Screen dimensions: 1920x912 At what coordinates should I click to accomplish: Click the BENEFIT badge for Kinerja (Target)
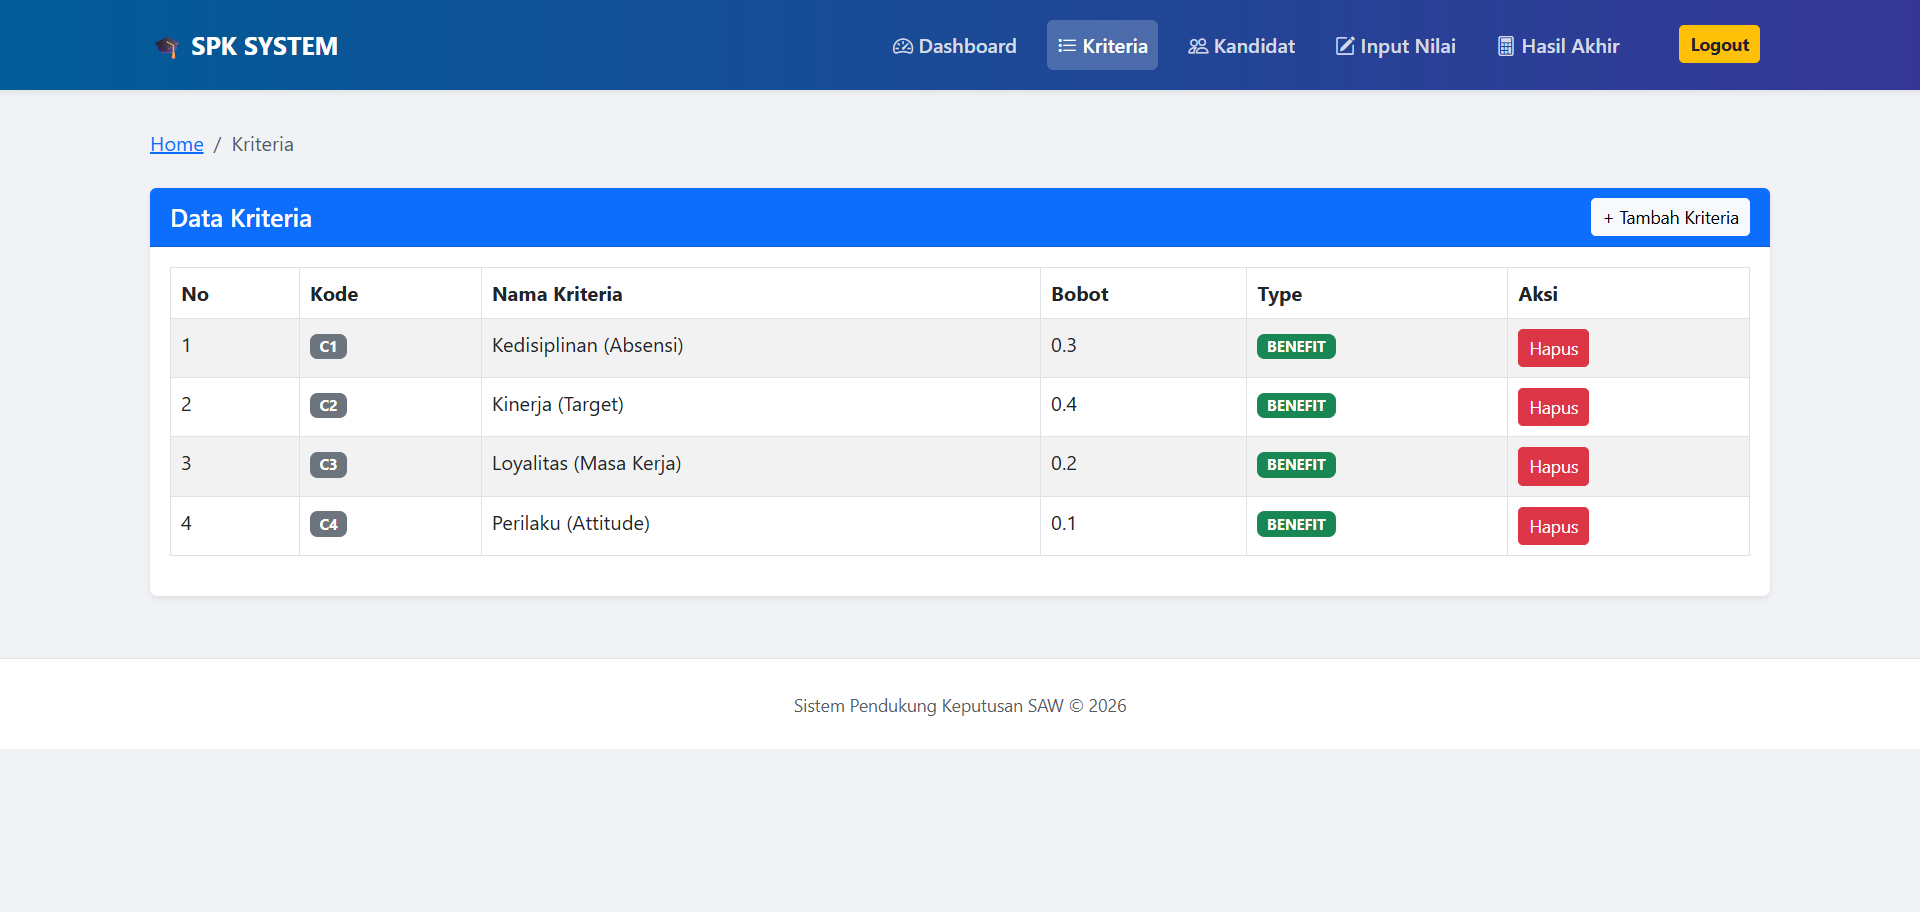pyautogui.click(x=1296, y=405)
